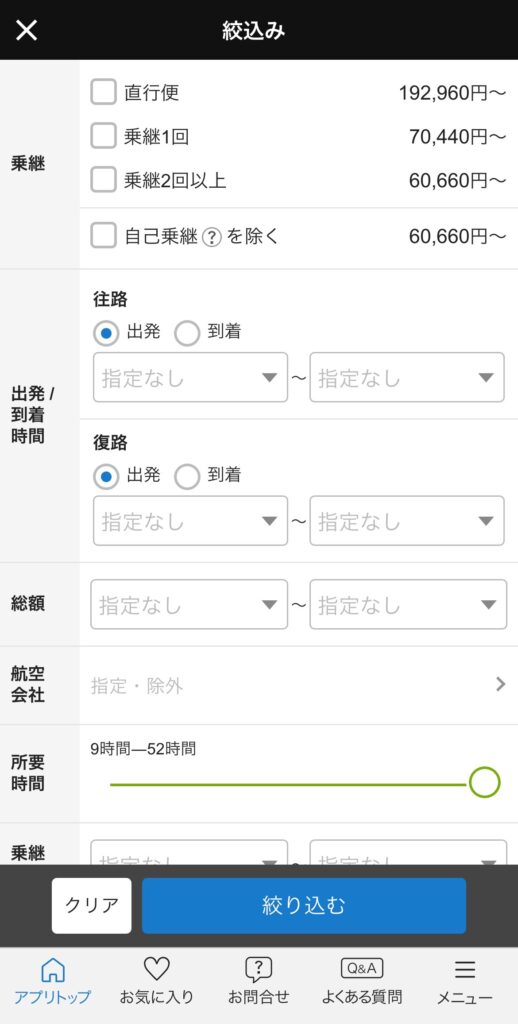Image resolution: width=518 pixels, height=1024 pixels.
Task: Enable 自己乗継を除く checkbox
Action: click(x=103, y=236)
